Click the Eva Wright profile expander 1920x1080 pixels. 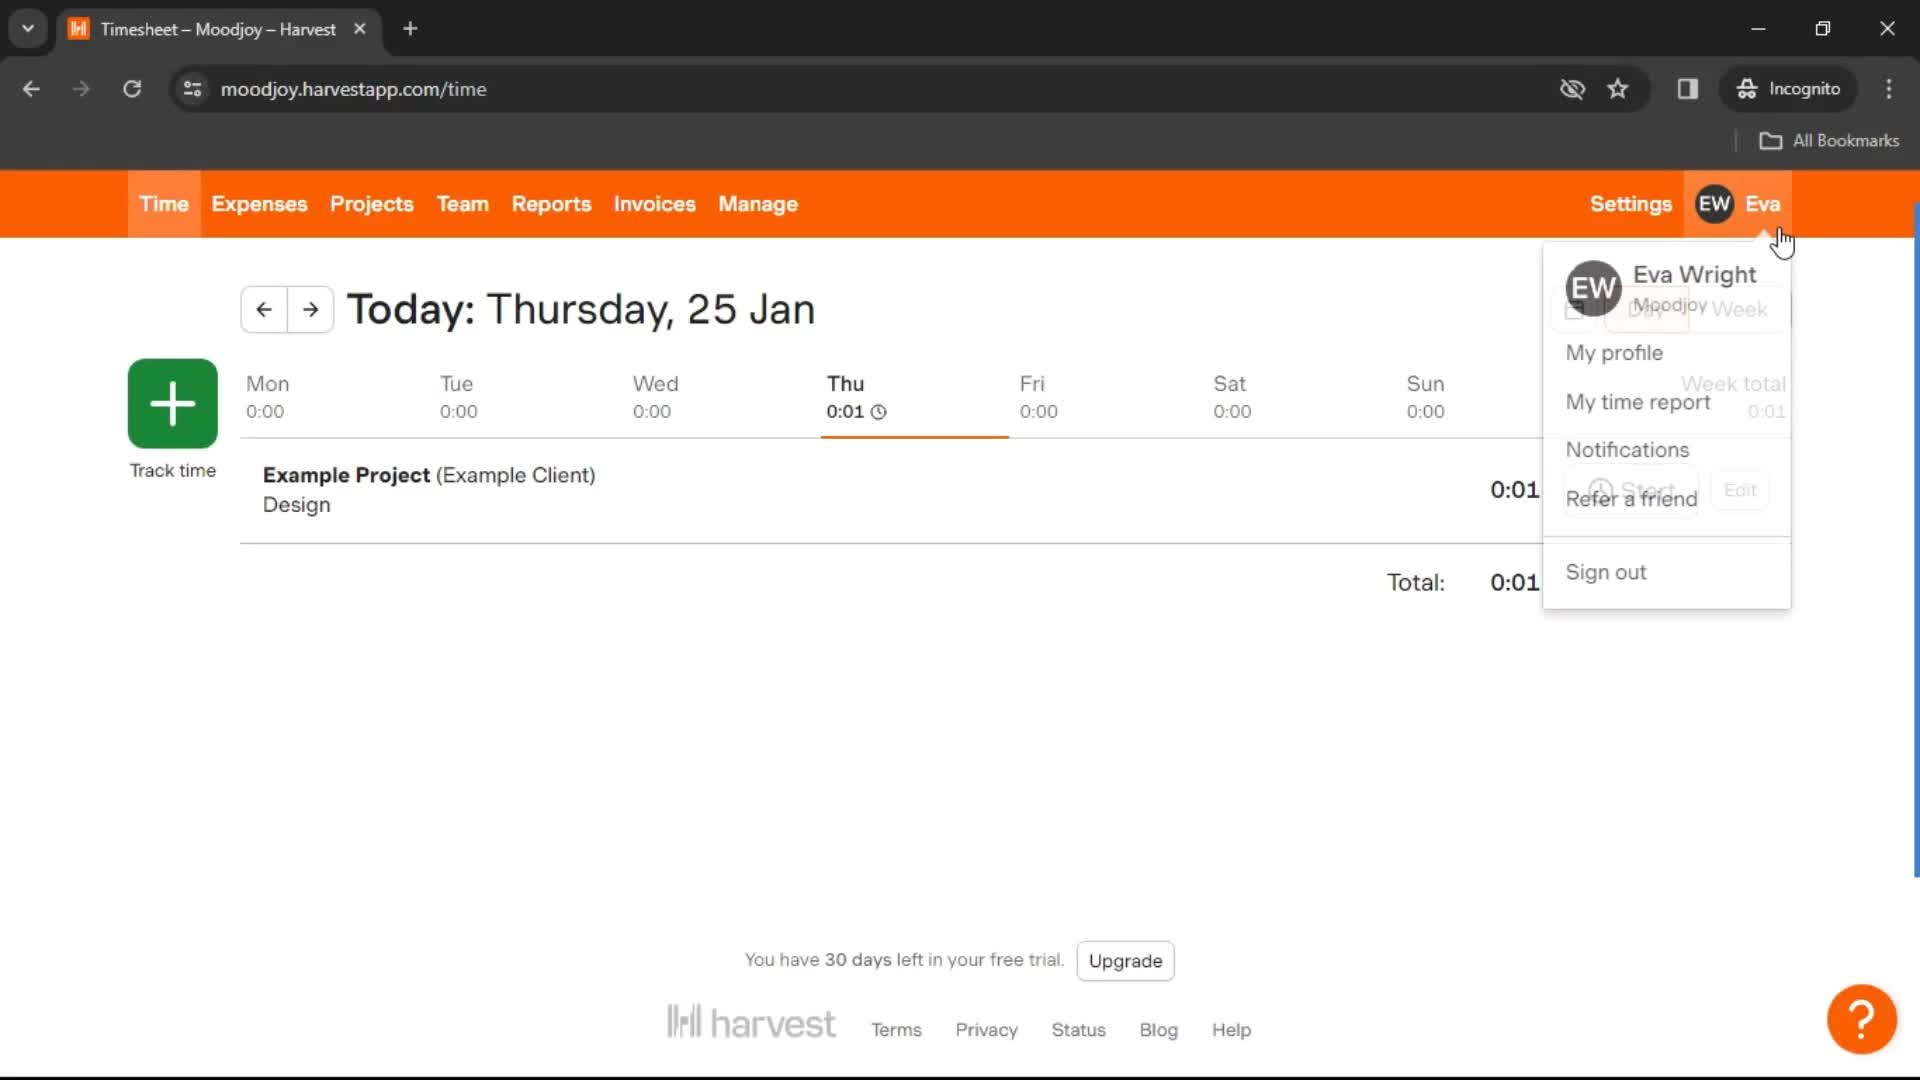[1738, 203]
